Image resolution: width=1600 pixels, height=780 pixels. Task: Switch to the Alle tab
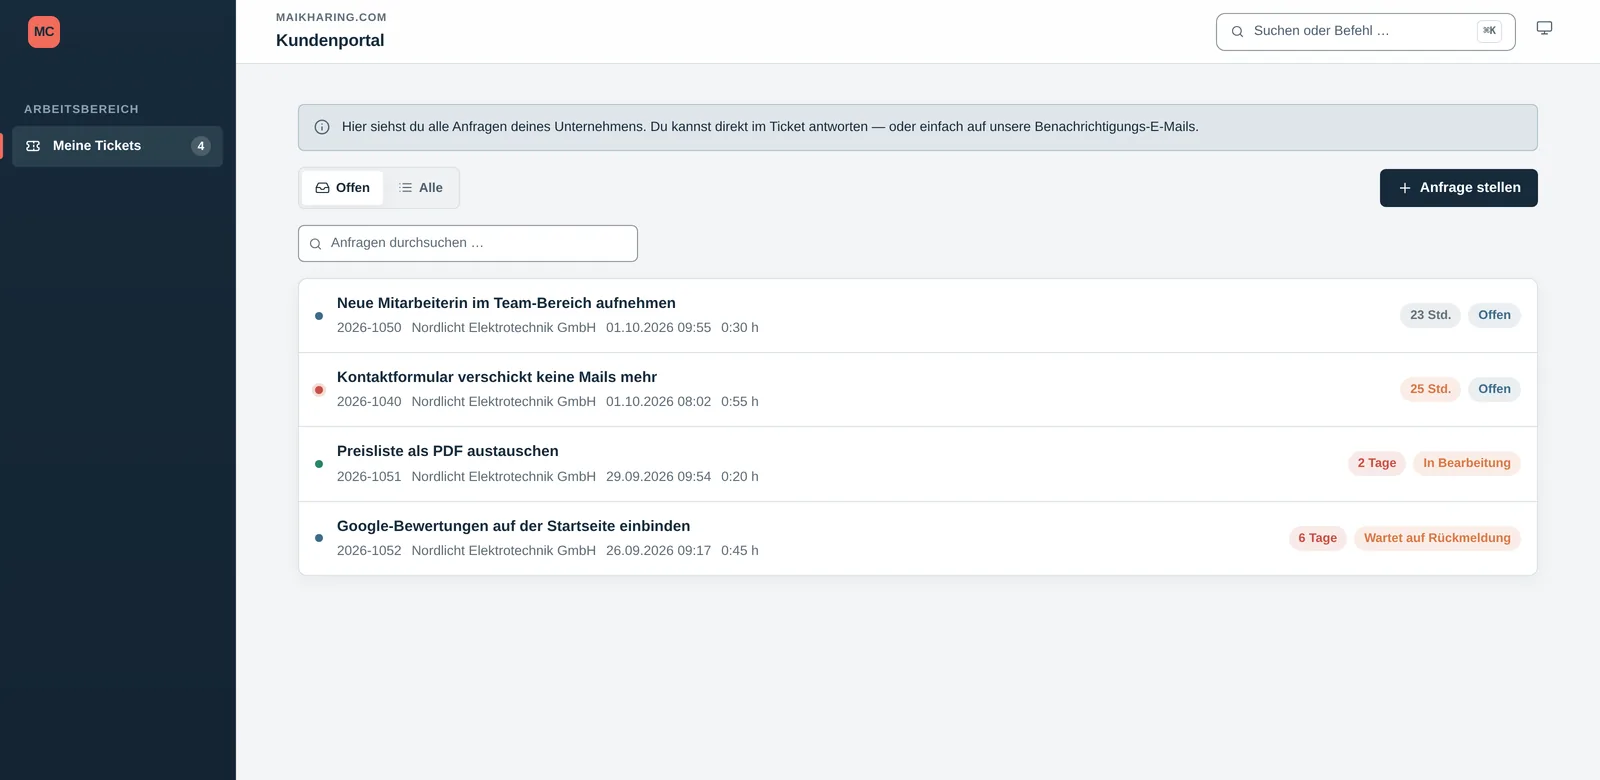tap(421, 188)
